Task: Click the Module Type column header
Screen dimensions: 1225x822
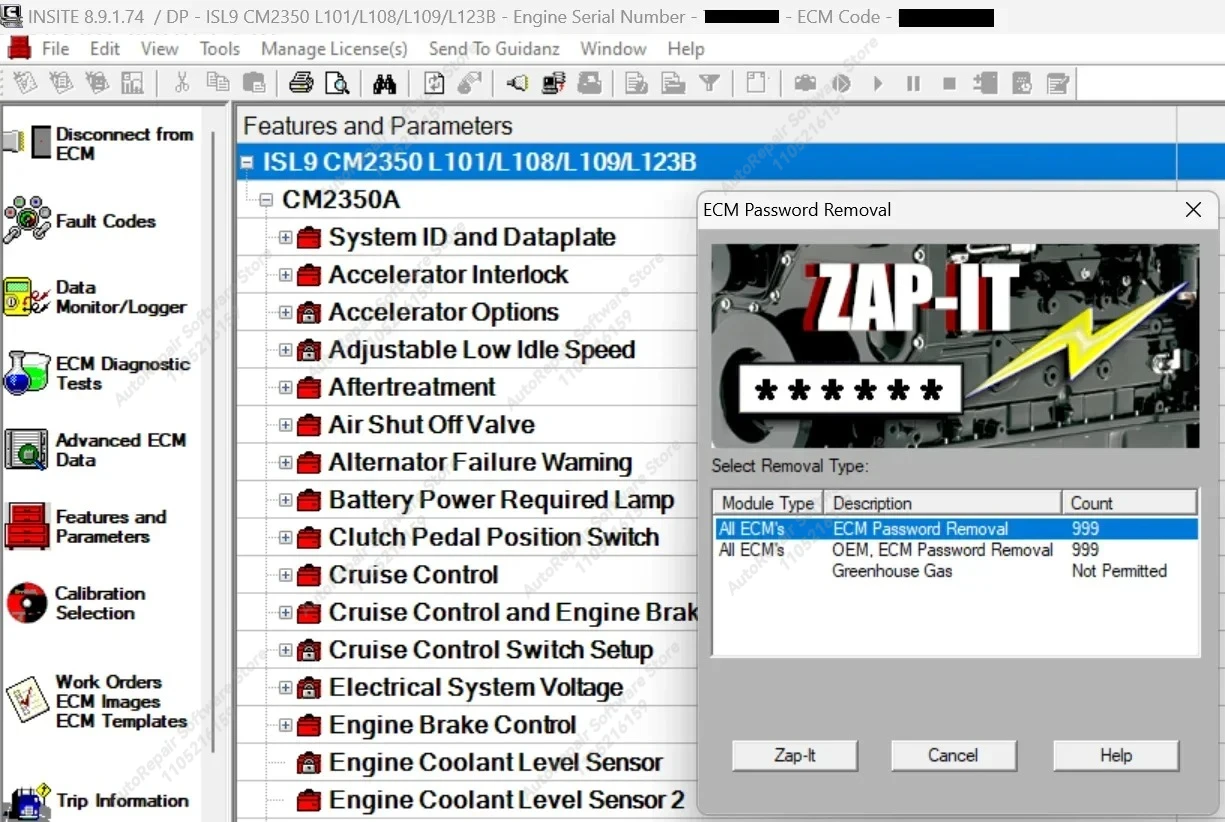Action: point(768,503)
